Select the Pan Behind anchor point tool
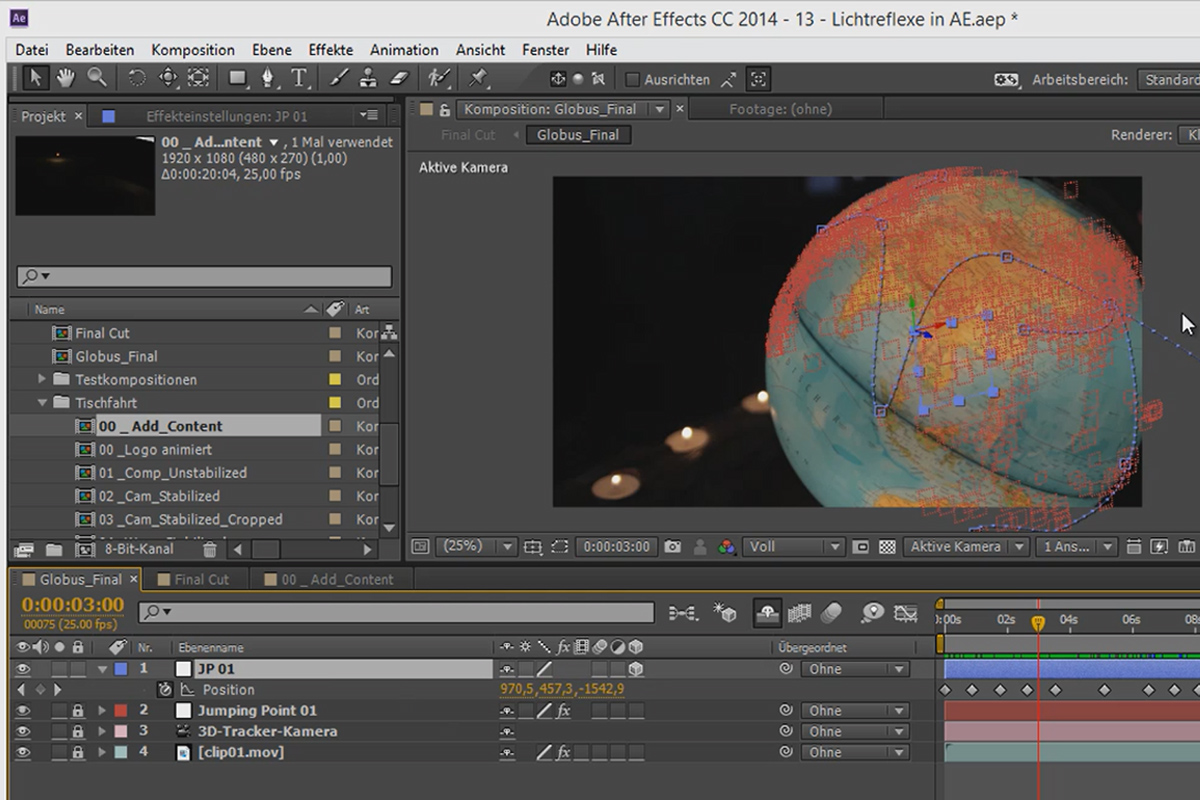The width and height of the screenshot is (1200, 800). click(x=198, y=77)
